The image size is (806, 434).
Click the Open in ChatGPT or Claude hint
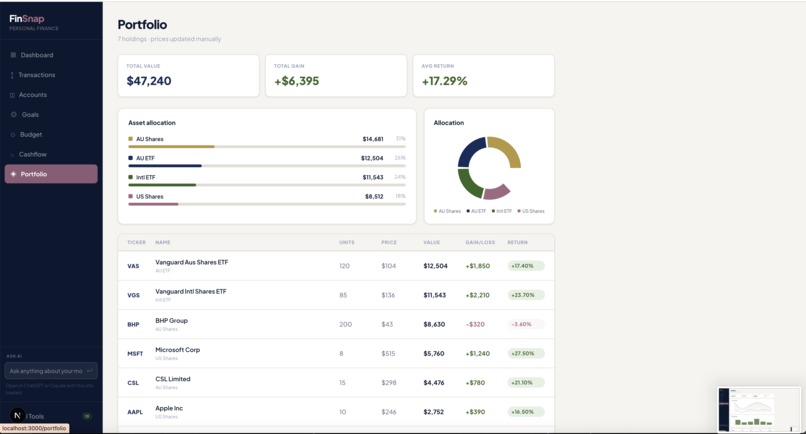(49, 389)
